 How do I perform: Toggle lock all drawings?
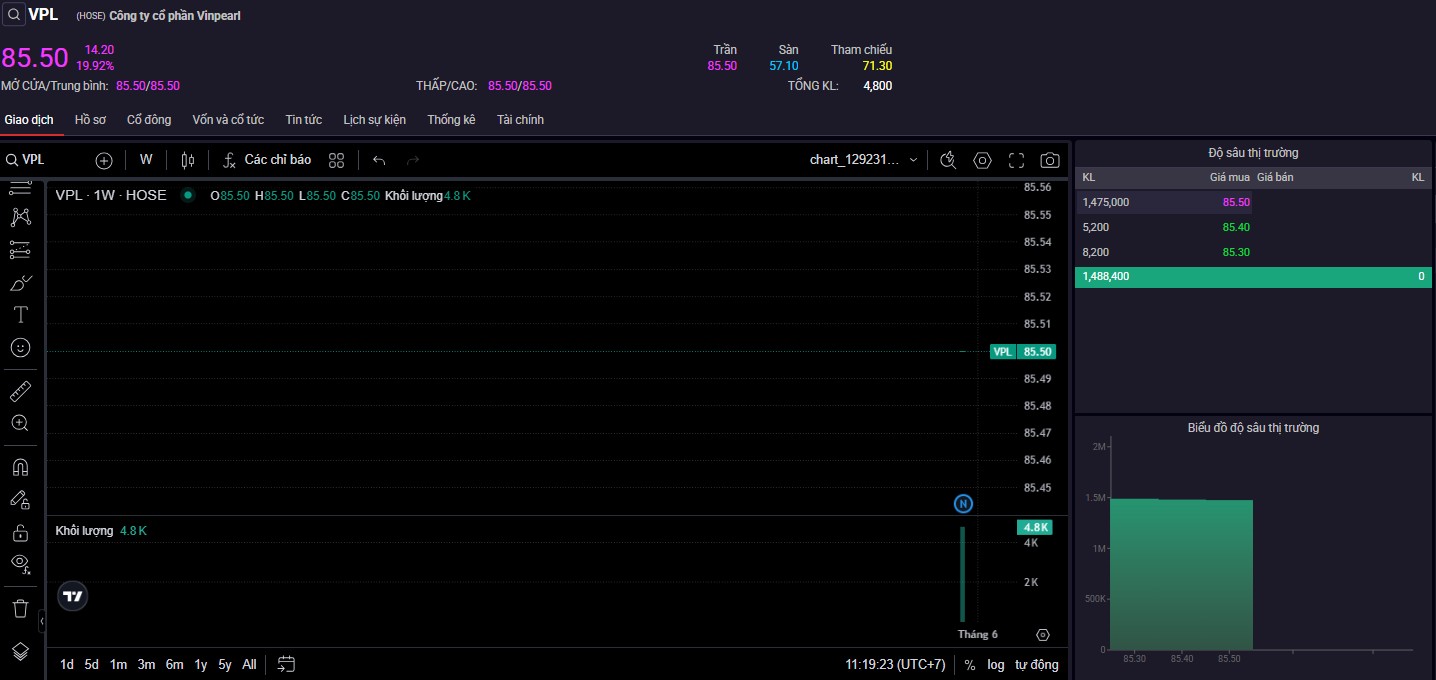click(x=20, y=532)
